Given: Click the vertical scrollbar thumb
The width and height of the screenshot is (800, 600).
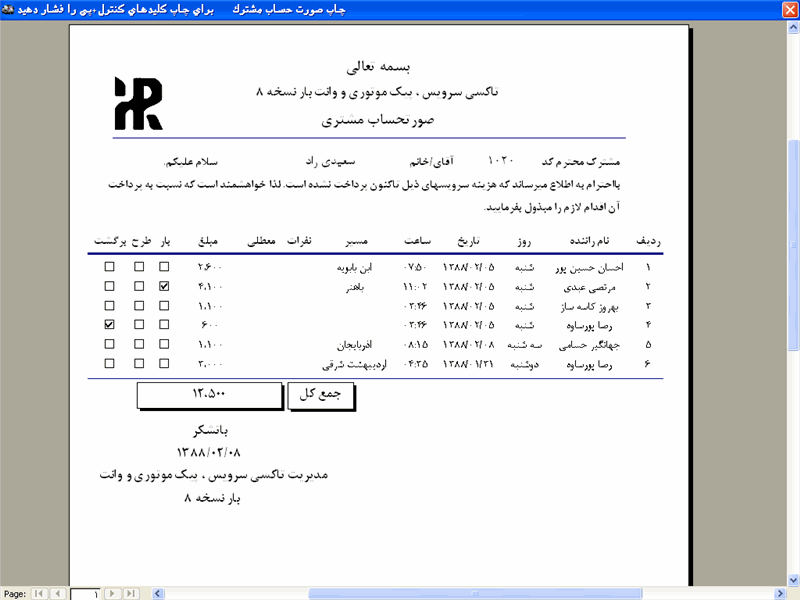Looking at the screenshot, I should [x=793, y=245].
